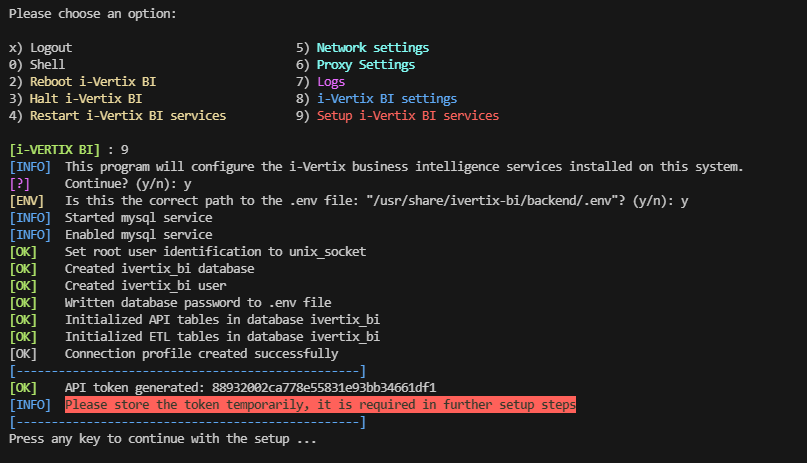807x463 pixels.
Task: Click the .env file path text
Action: click(x=492, y=201)
